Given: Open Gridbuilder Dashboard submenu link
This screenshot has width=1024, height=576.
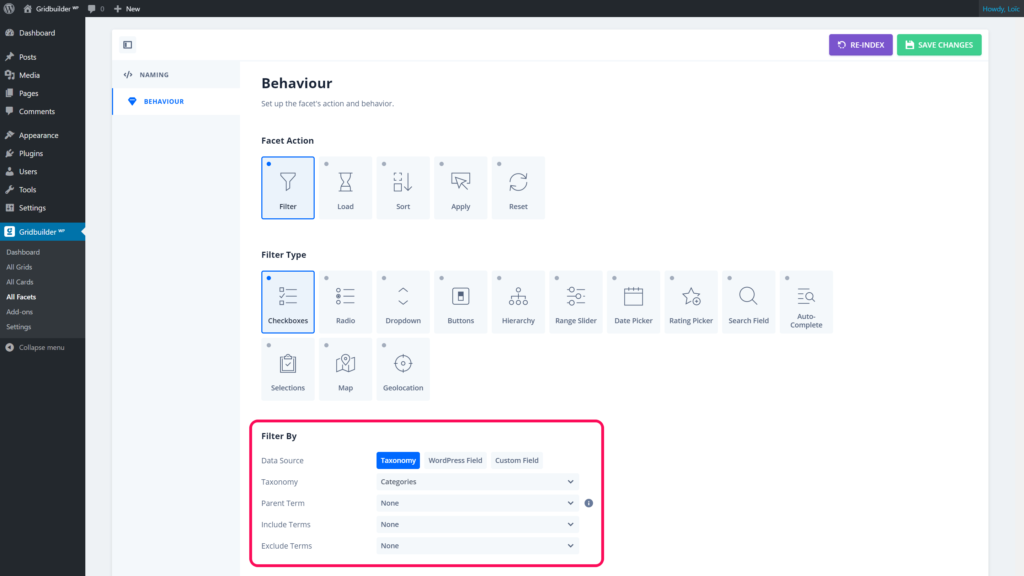Looking at the screenshot, I should [23, 252].
